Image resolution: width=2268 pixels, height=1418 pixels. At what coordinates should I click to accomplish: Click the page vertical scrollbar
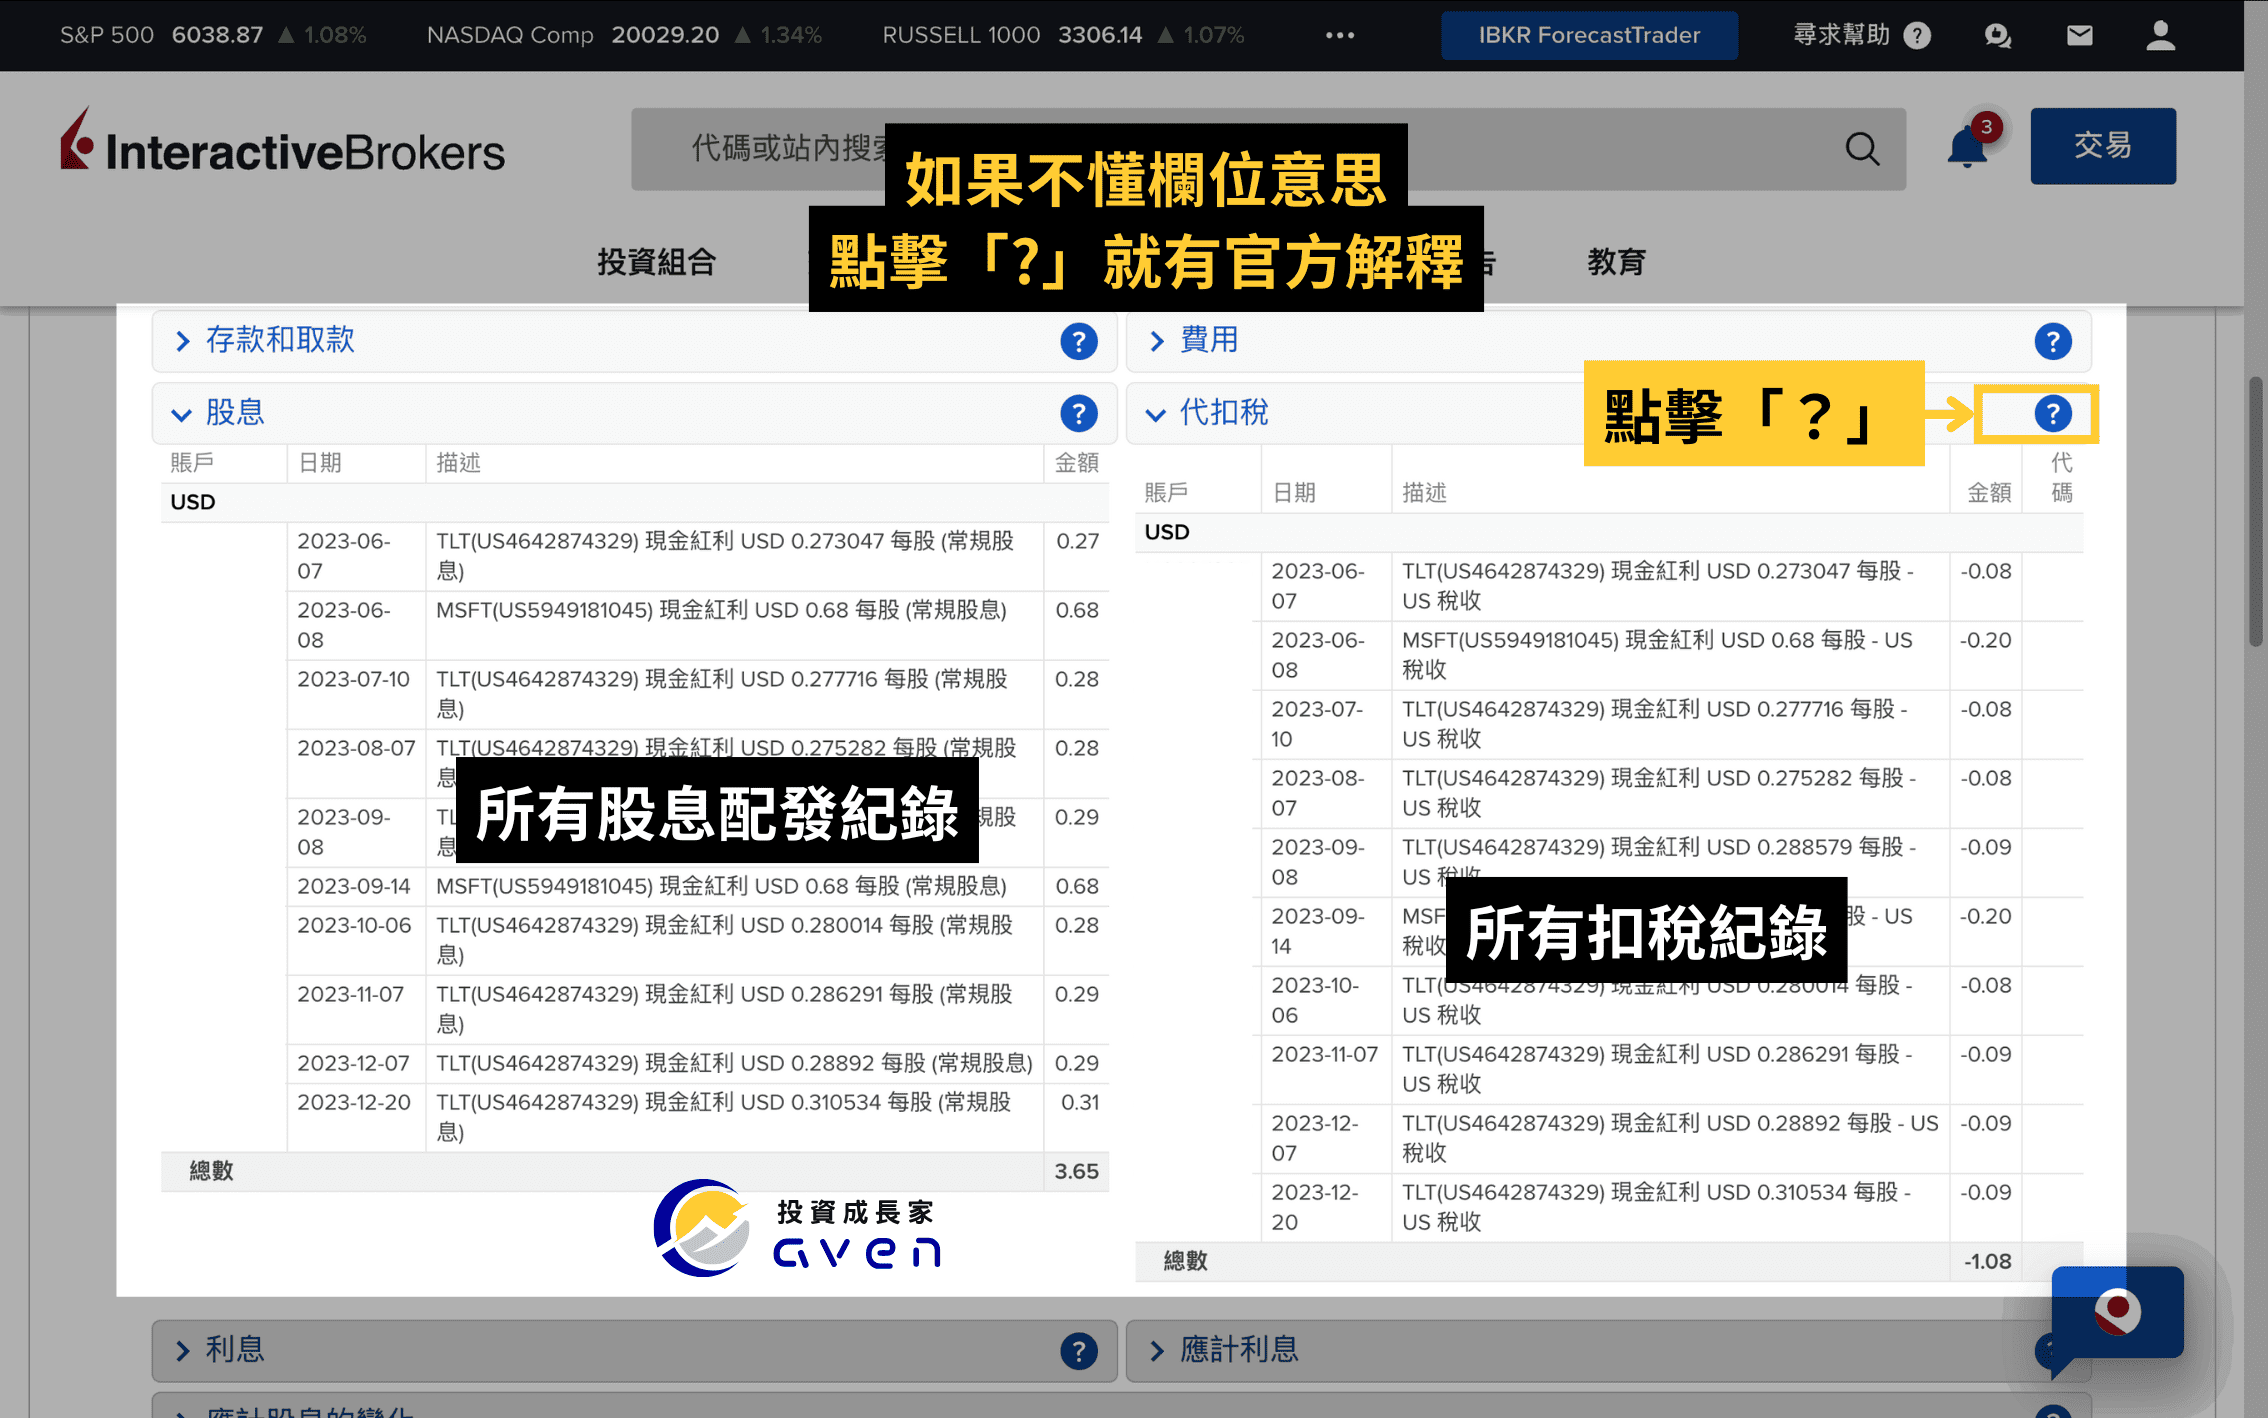click(x=2254, y=512)
